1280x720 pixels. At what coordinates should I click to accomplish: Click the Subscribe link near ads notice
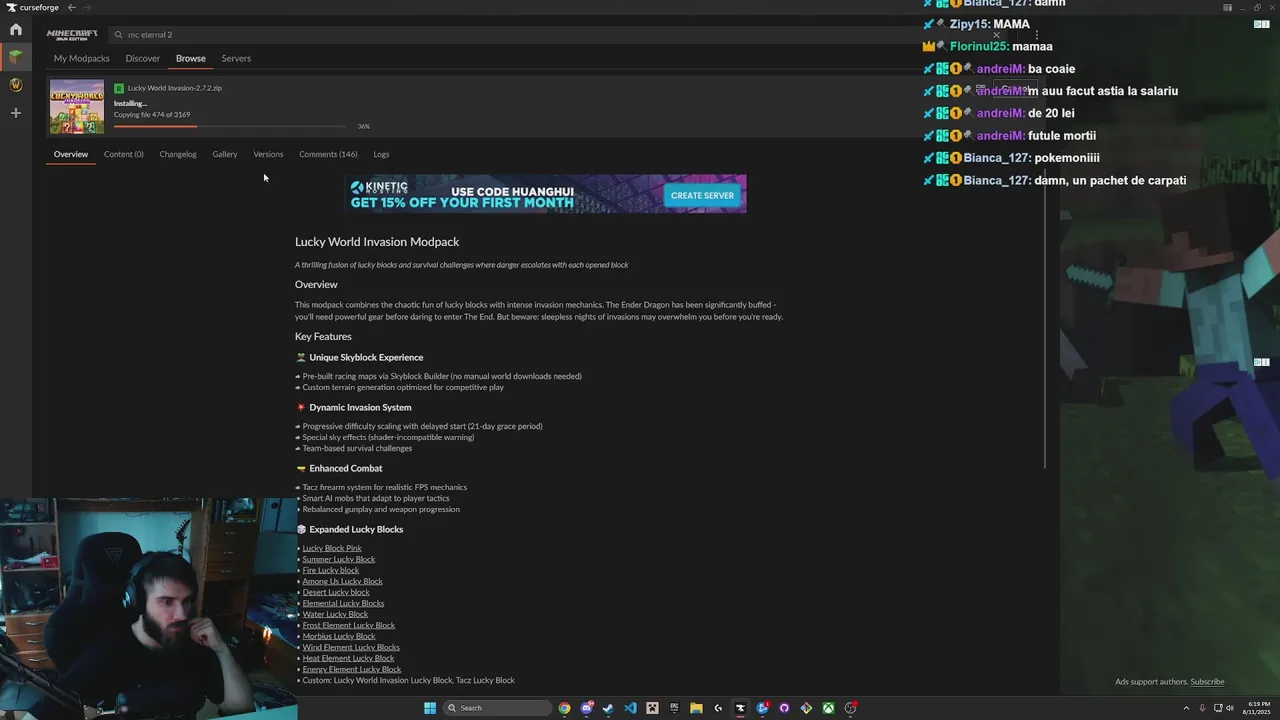coord(1207,682)
